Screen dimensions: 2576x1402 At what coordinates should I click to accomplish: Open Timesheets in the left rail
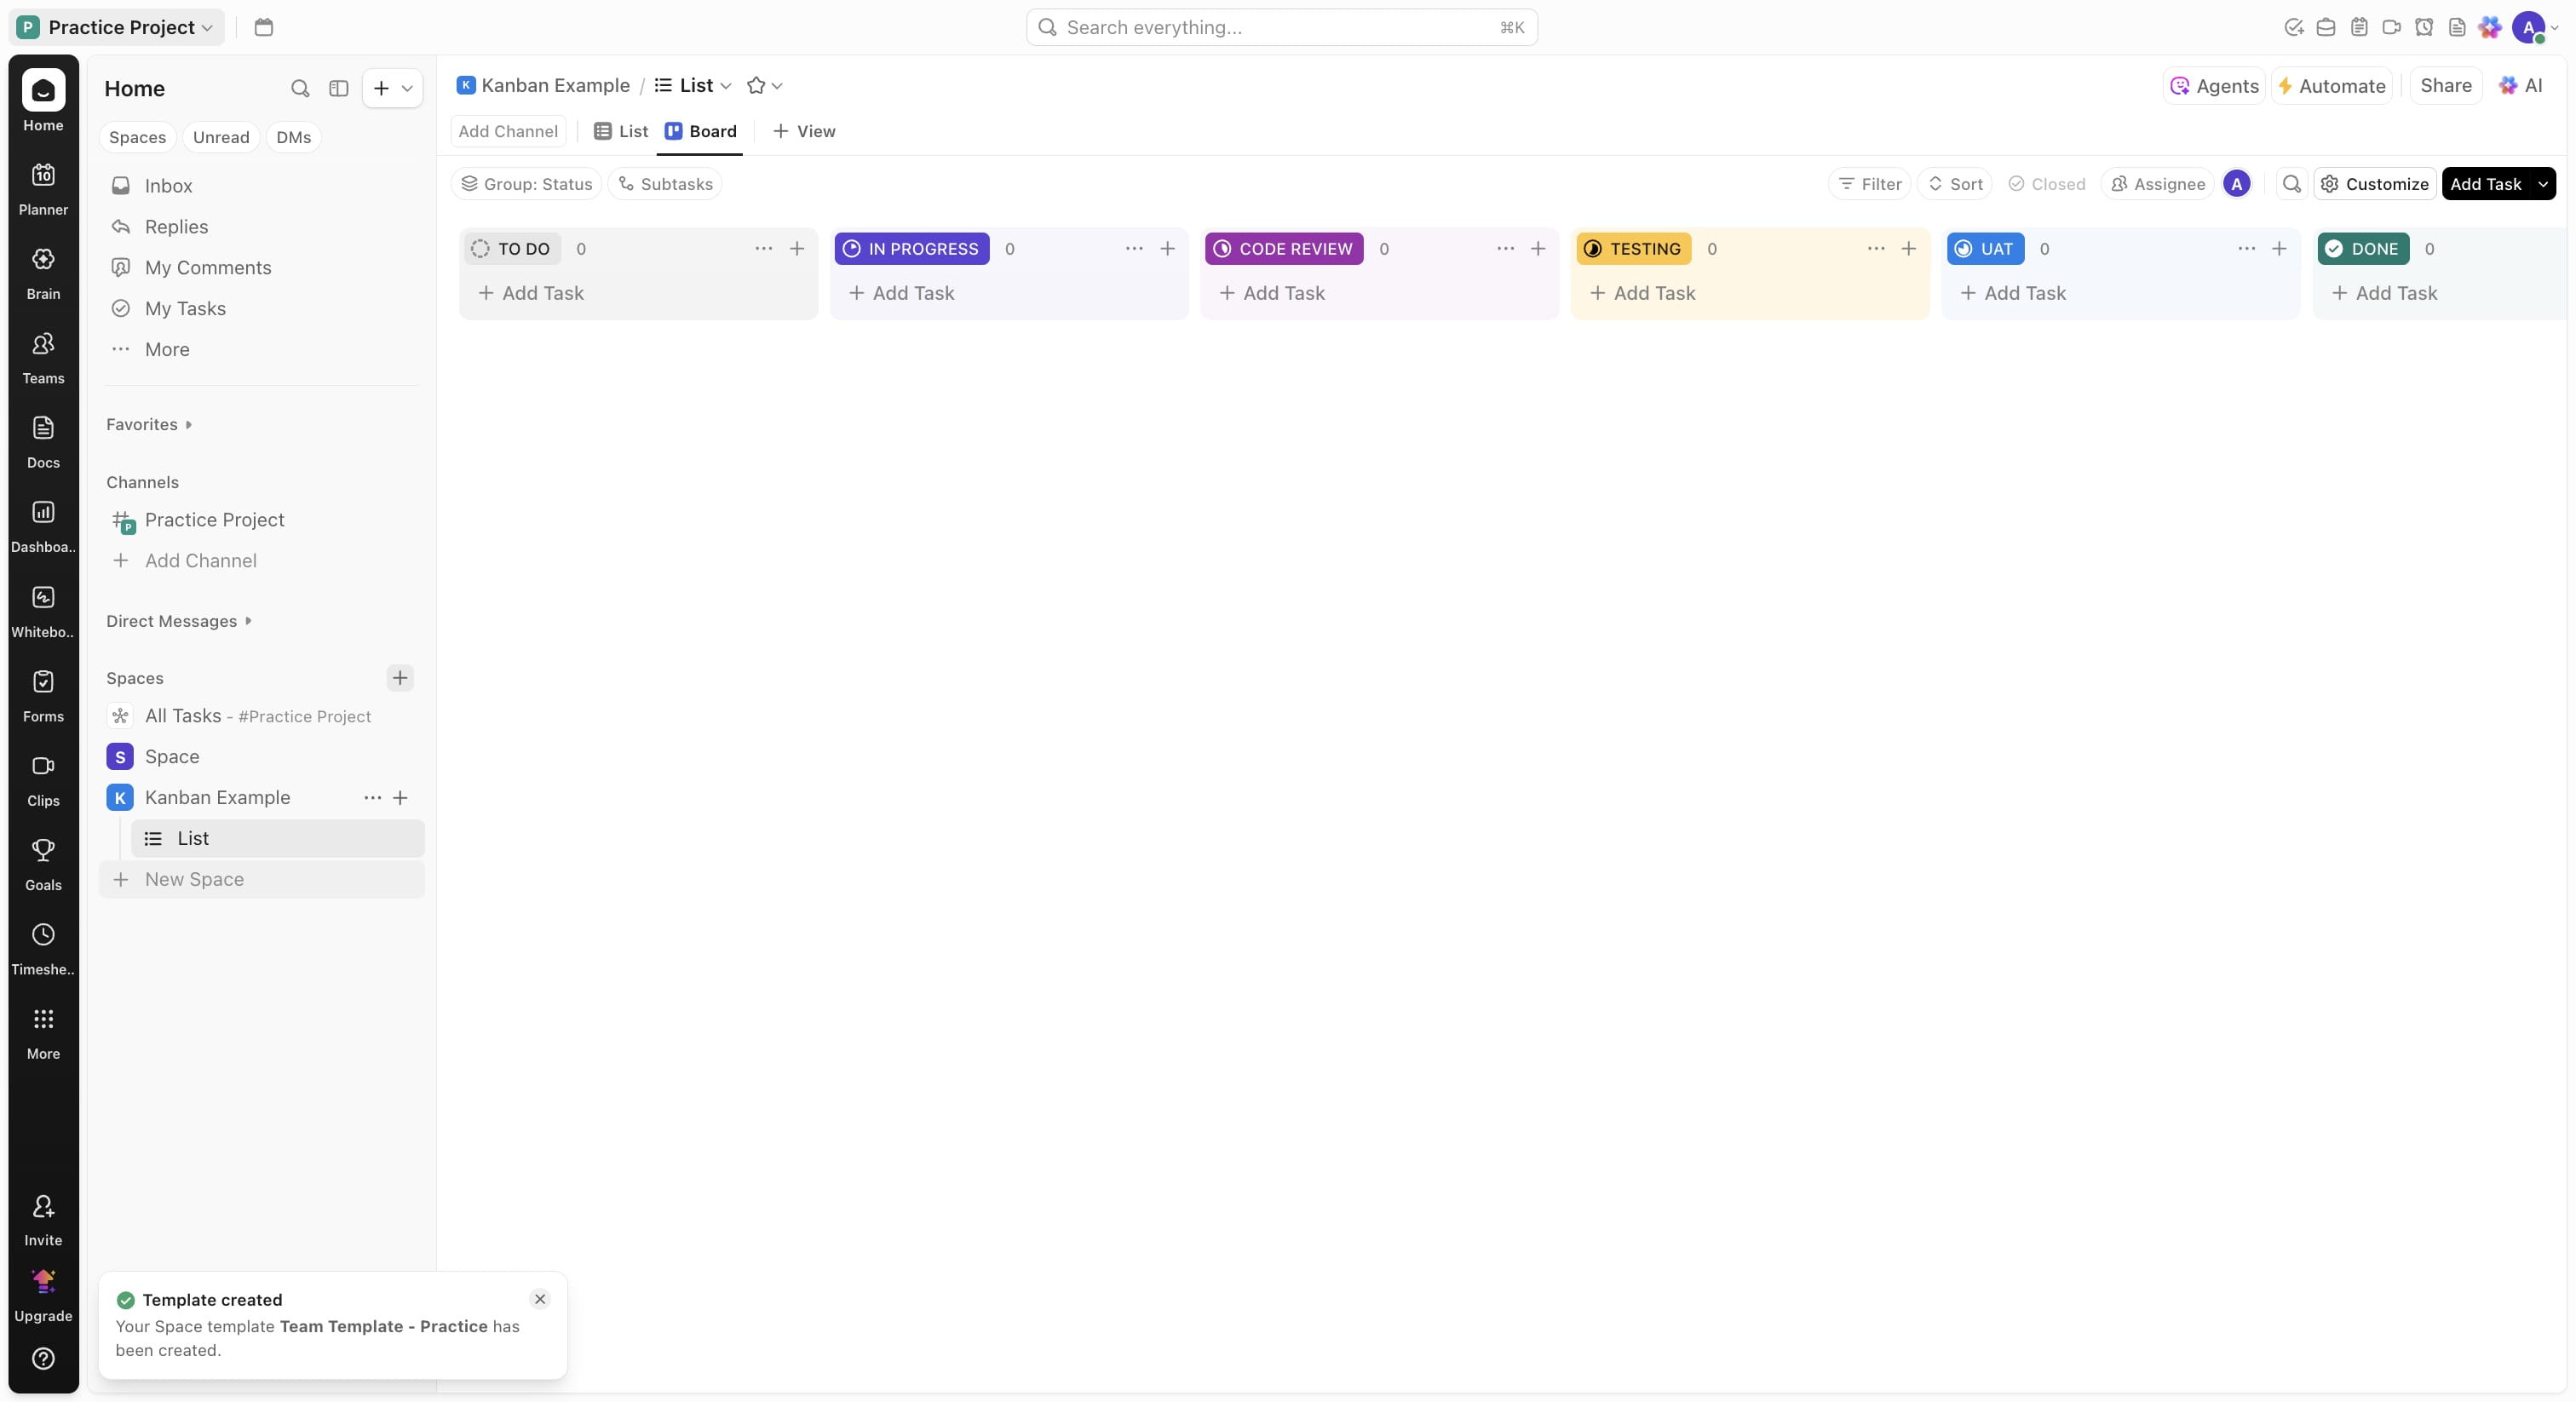(x=43, y=948)
